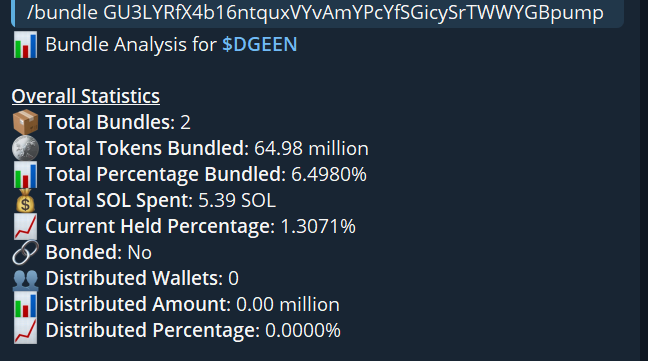Click the Total Bundles value 2
Image resolution: width=648 pixels, height=361 pixels.
(x=186, y=123)
